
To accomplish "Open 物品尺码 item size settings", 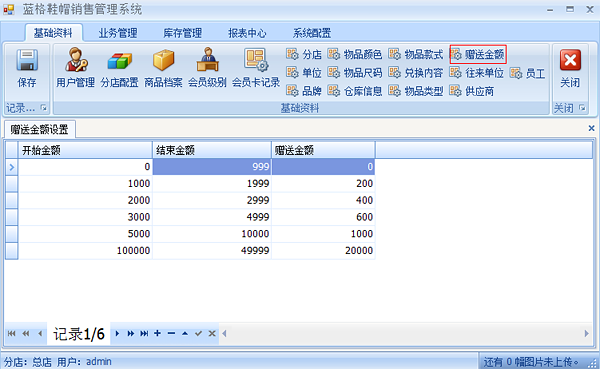I will coord(355,73).
